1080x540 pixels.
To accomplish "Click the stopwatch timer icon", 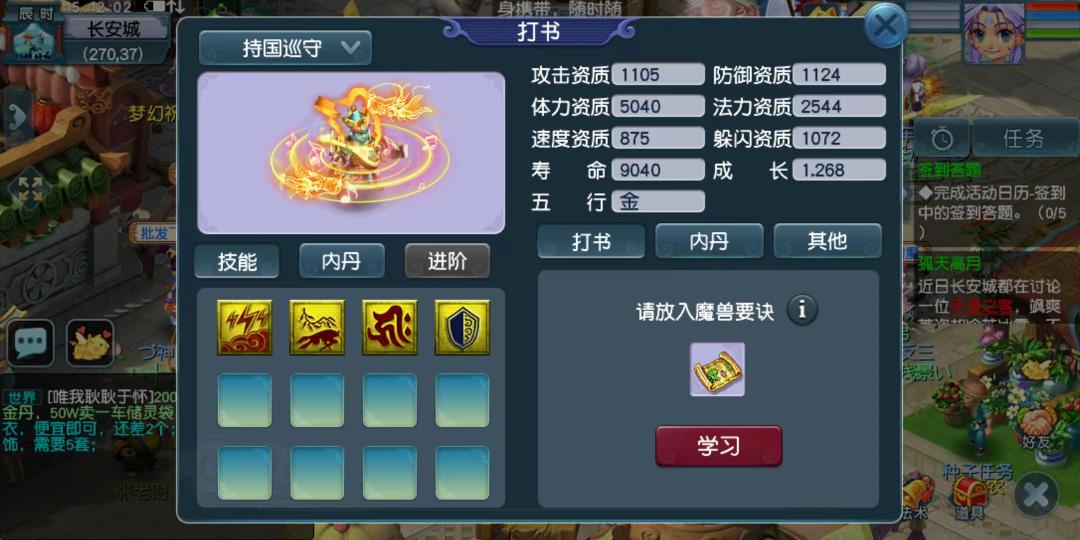I will click(942, 139).
